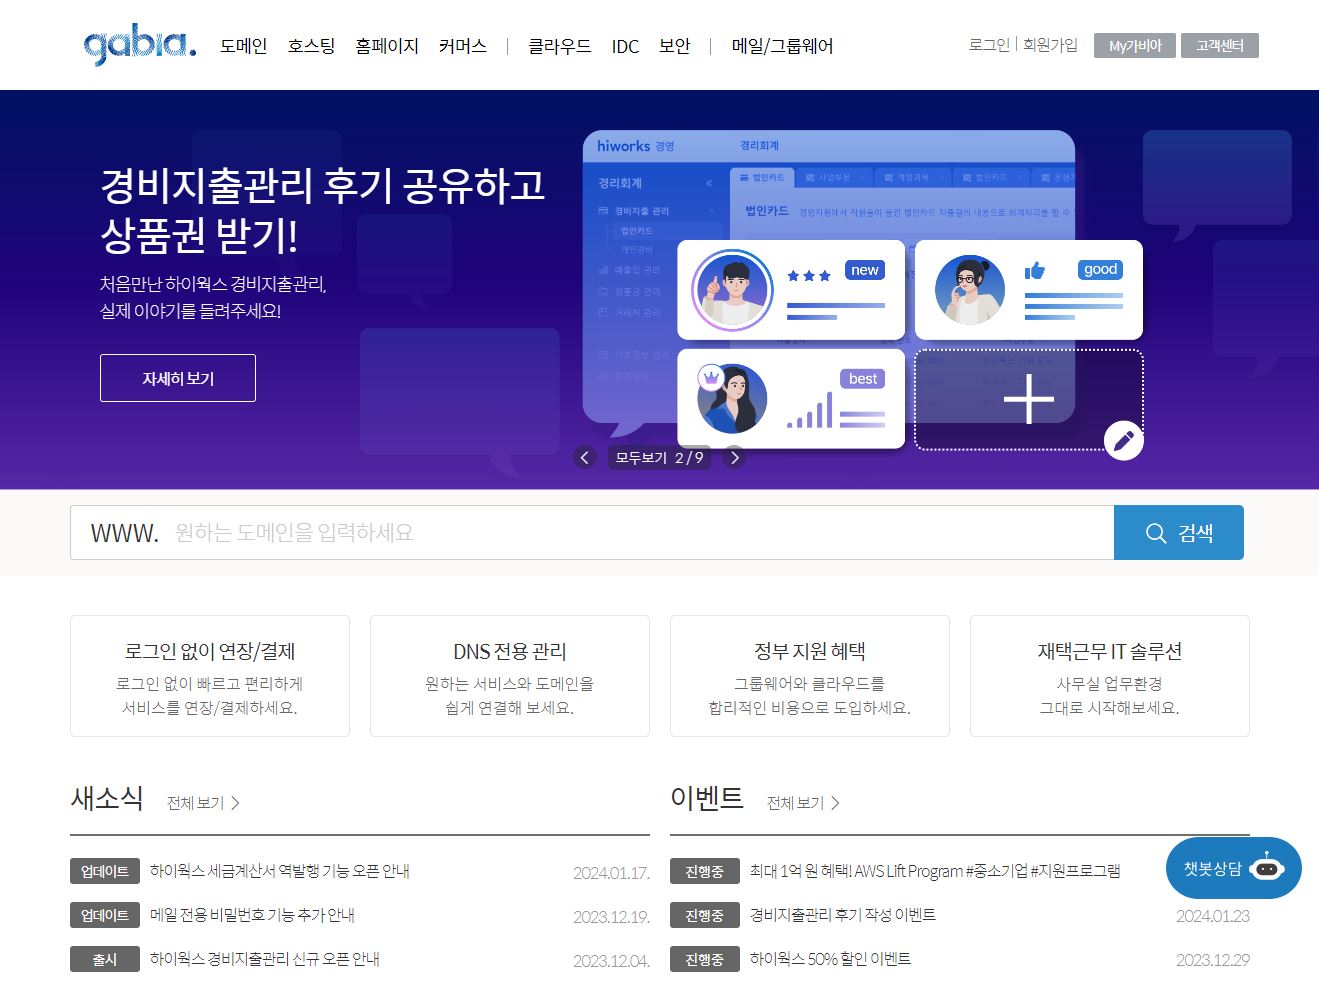
Task: Open 고객센터 button
Action: (x=1219, y=46)
